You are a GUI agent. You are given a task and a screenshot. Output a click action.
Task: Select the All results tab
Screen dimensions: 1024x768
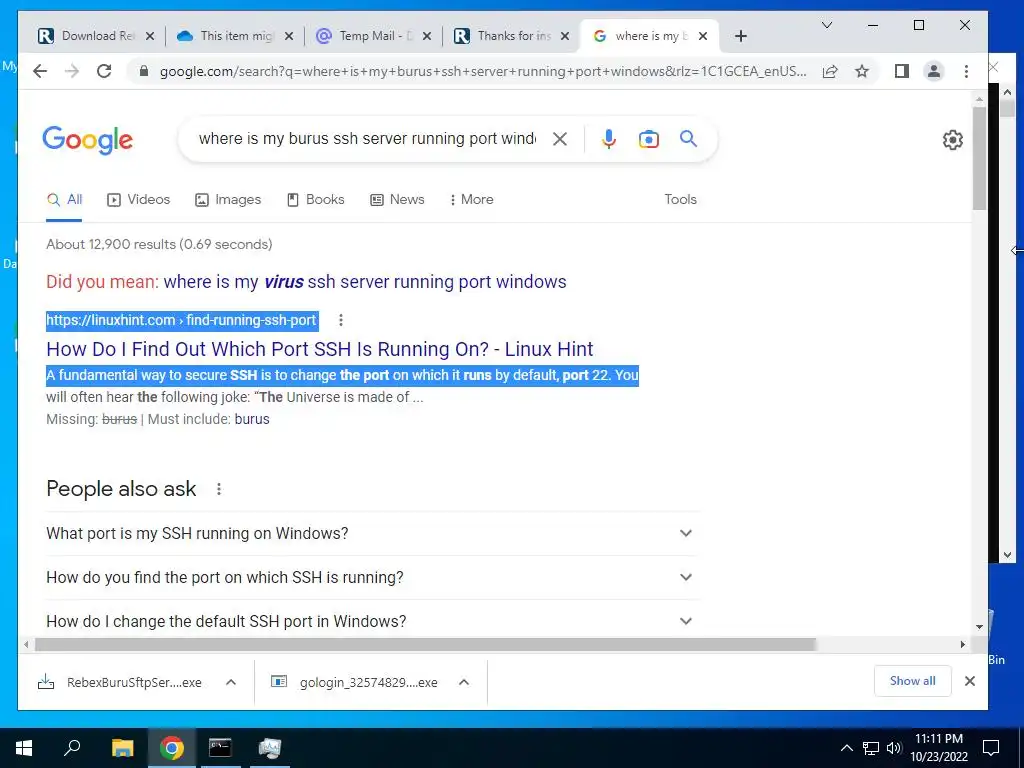coord(64,199)
